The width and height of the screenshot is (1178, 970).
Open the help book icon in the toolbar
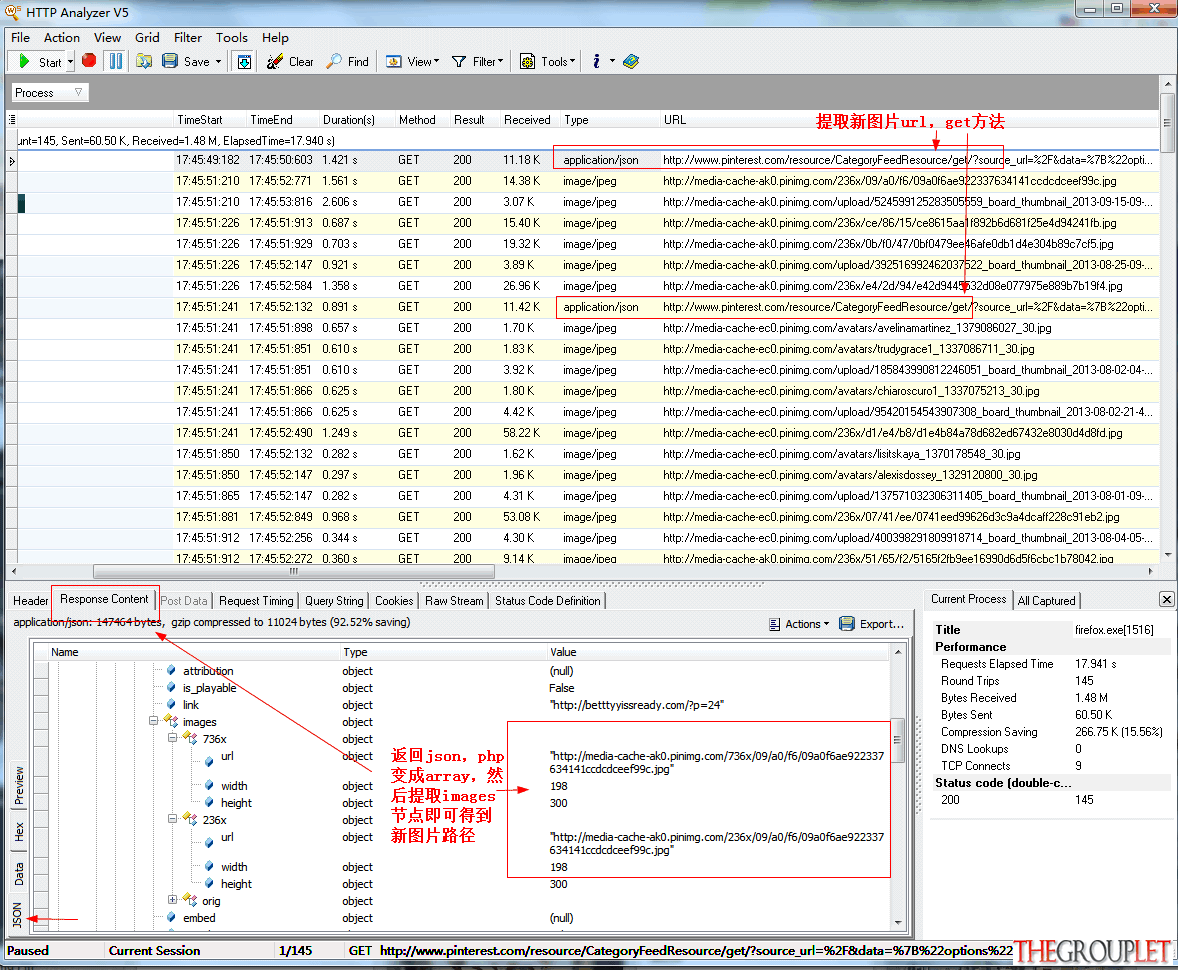pyautogui.click(x=631, y=62)
